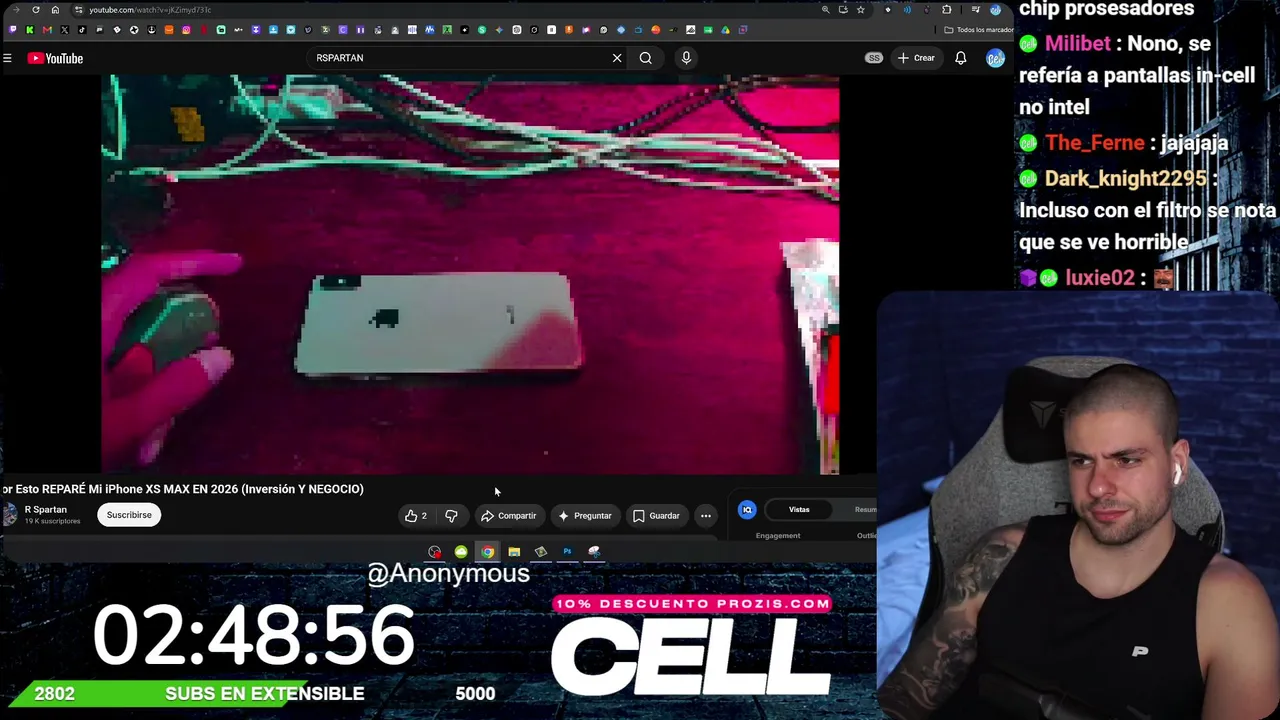Switch to the Vistas tab

coord(799,510)
